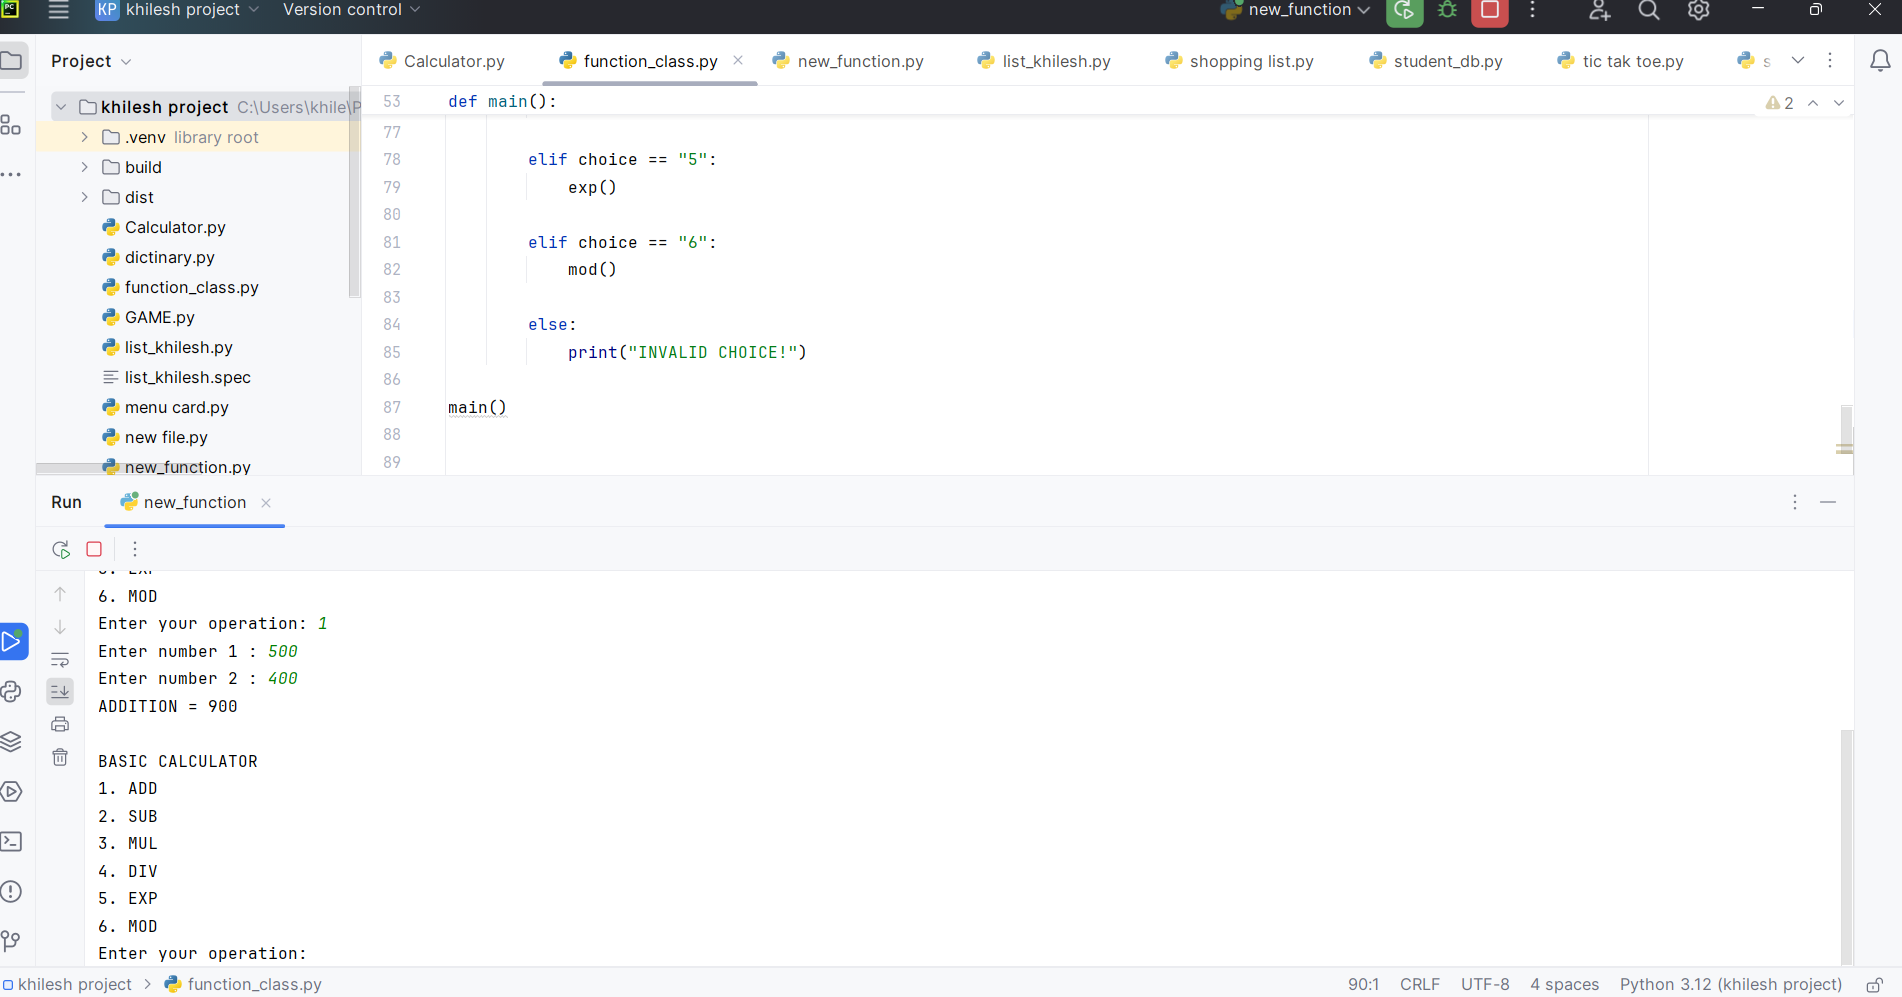Image resolution: width=1902 pixels, height=997 pixels.
Task: Collapse khilesh project root node
Action: (62, 107)
